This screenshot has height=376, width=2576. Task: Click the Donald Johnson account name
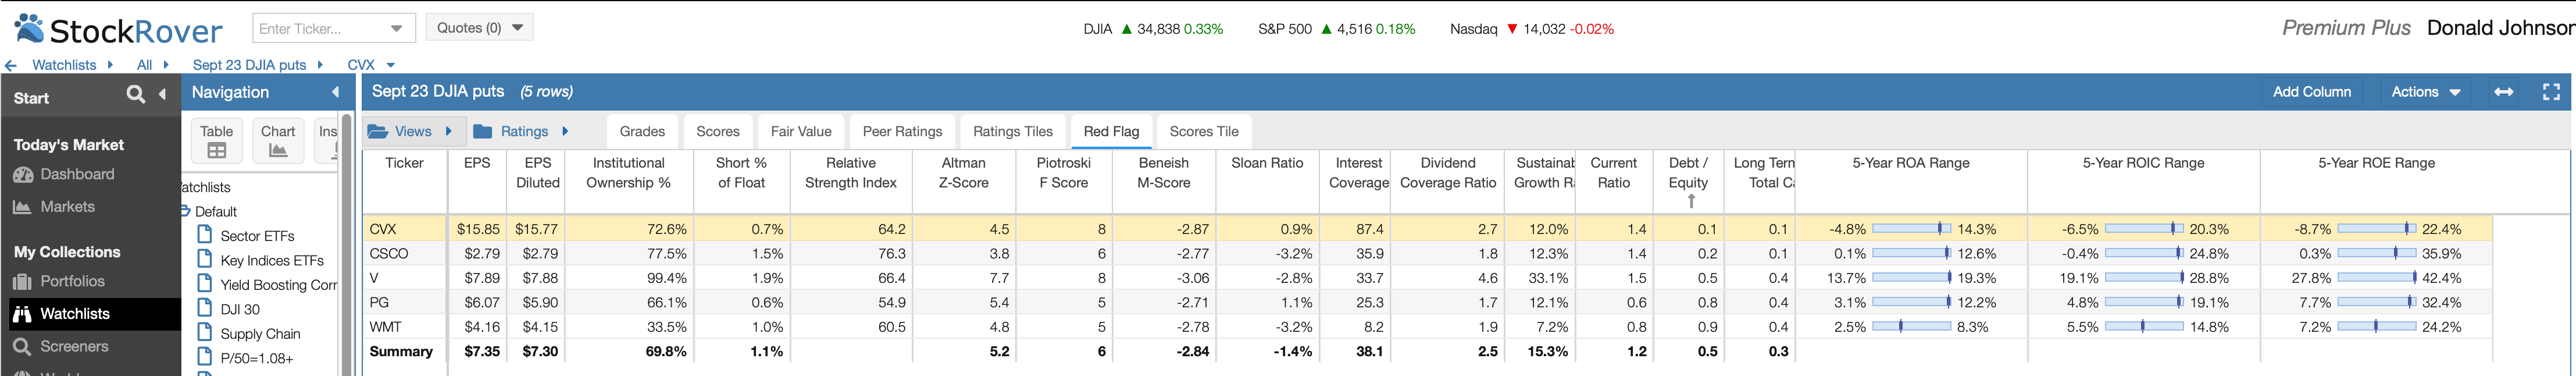(x=2500, y=28)
